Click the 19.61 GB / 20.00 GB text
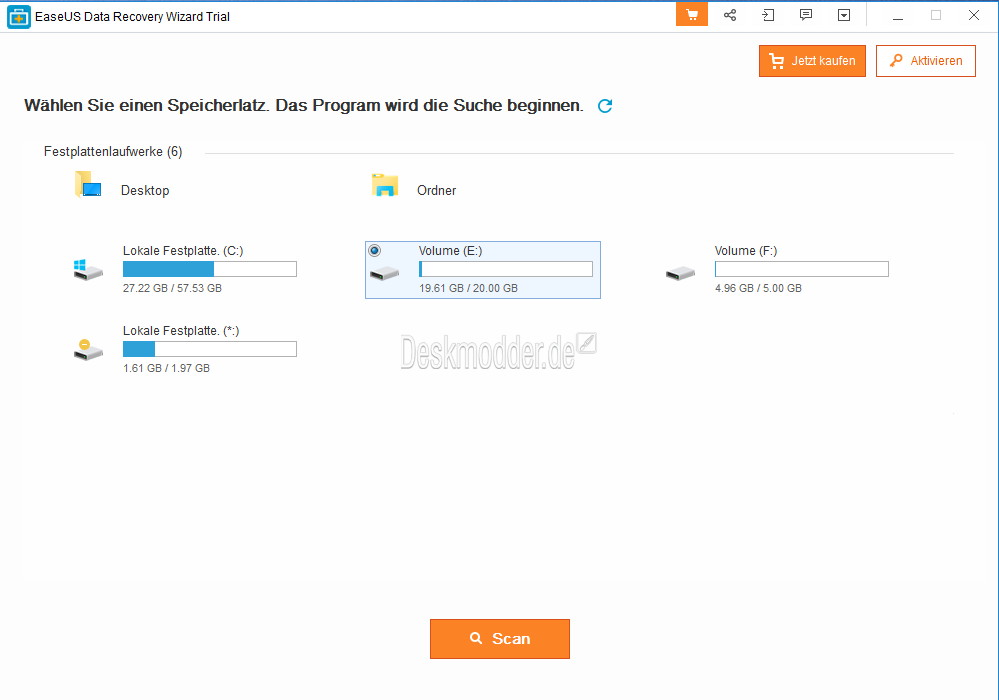Viewport: 999px width, 700px height. pos(468,288)
